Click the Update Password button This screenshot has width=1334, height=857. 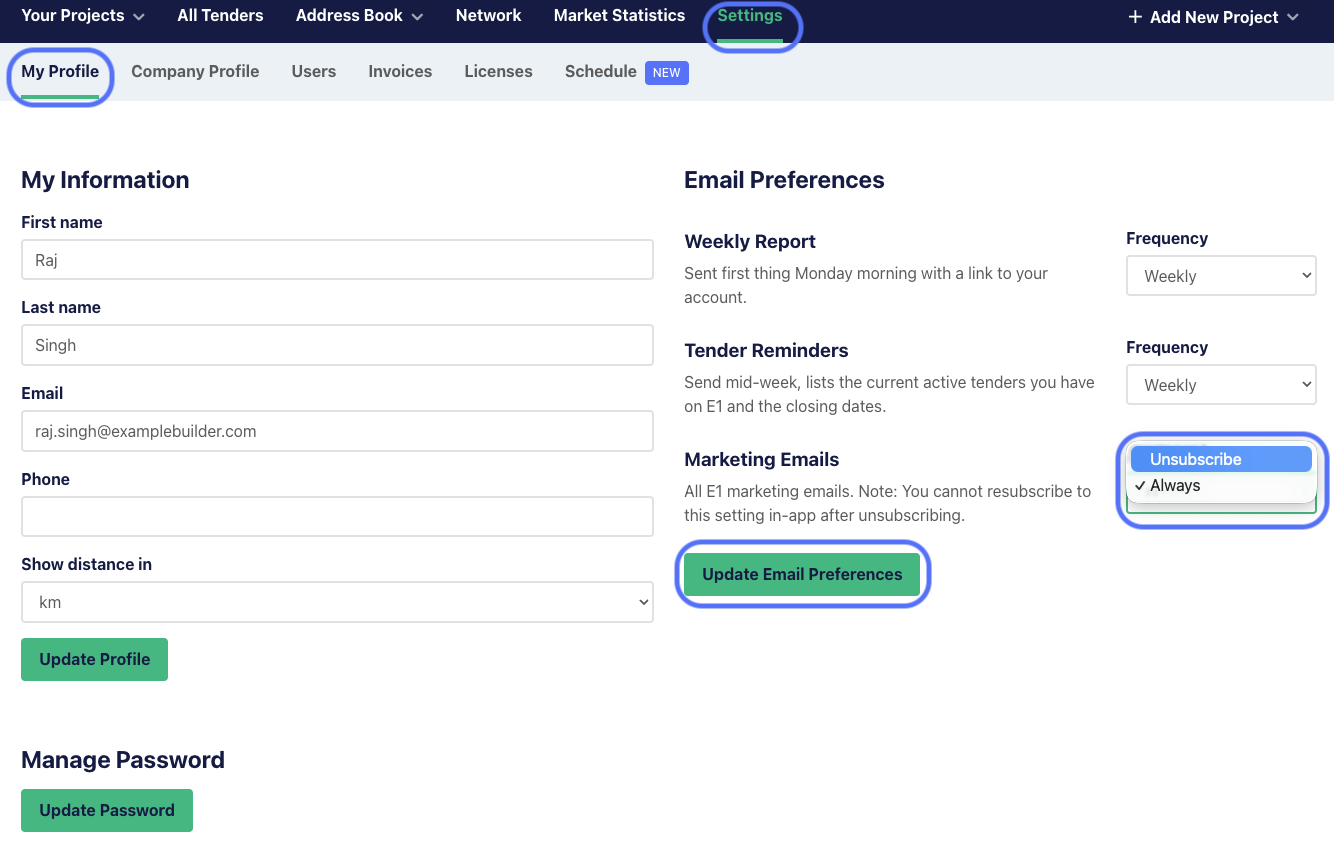coord(107,811)
